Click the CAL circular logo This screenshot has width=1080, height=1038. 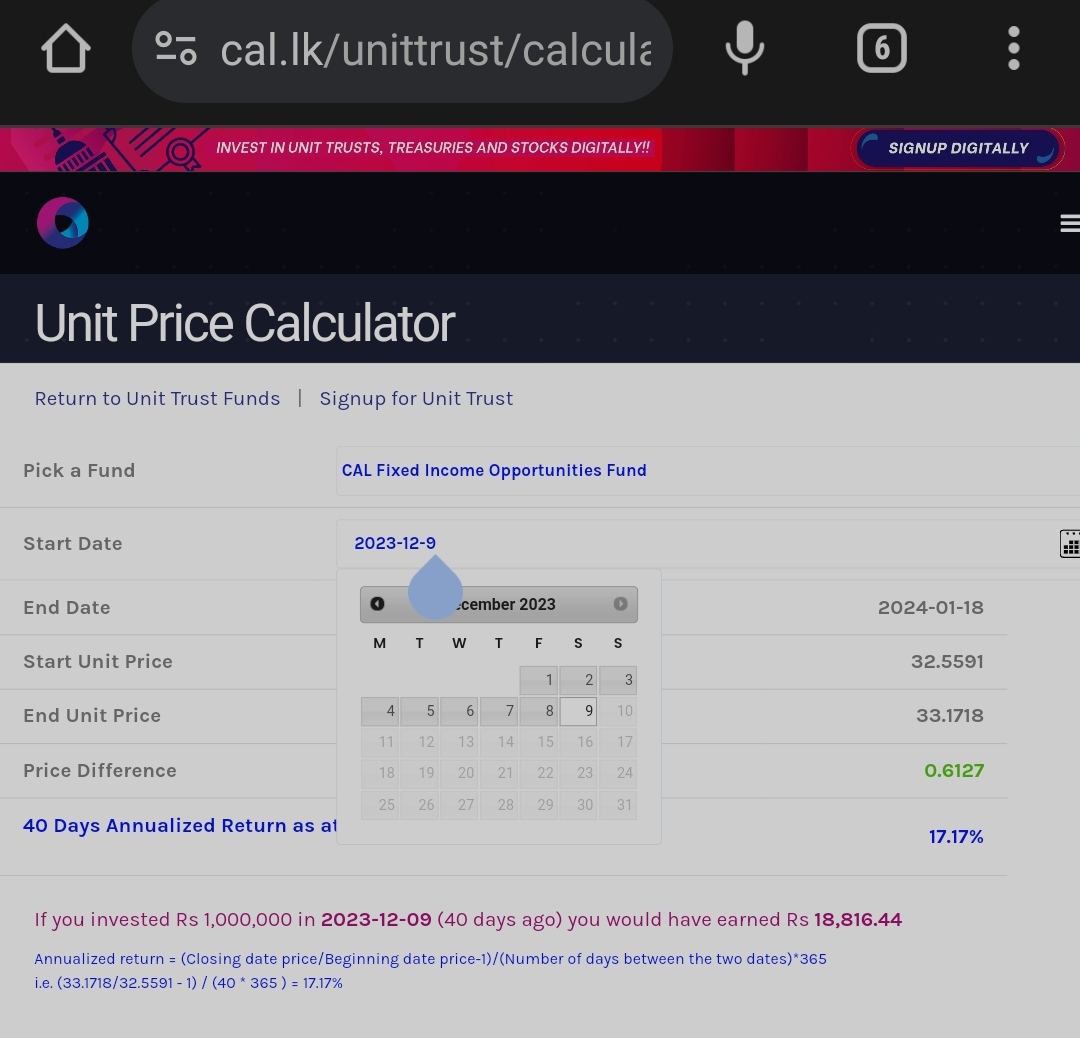click(63, 222)
